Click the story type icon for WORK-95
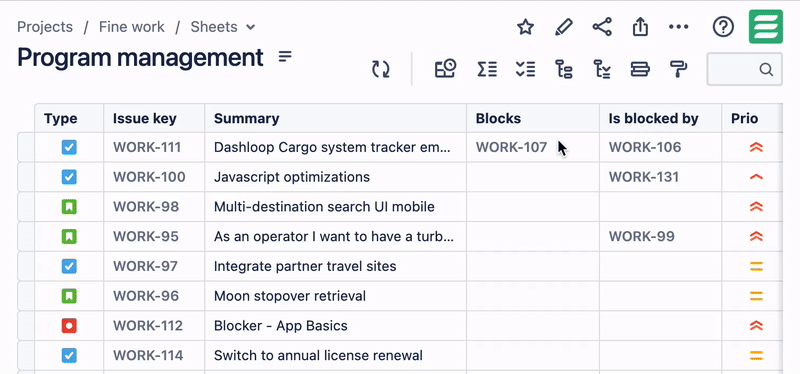800x374 pixels. coord(69,236)
